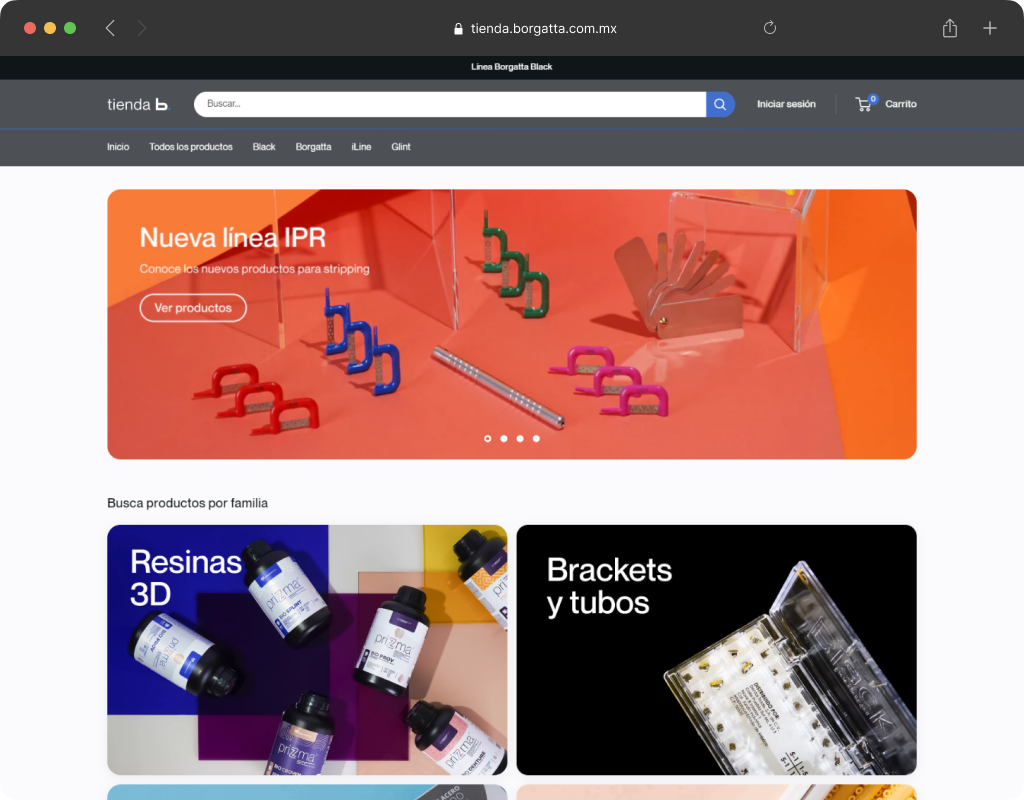Image resolution: width=1024 pixels, height=800 pixels.
Task: Open the iLine category menu
Action: (361, 147)
